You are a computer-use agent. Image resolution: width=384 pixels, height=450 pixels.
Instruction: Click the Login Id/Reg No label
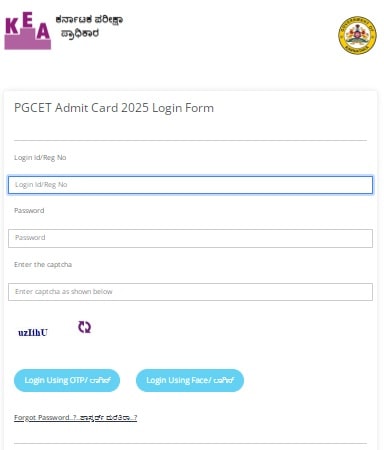click(40, 158)
